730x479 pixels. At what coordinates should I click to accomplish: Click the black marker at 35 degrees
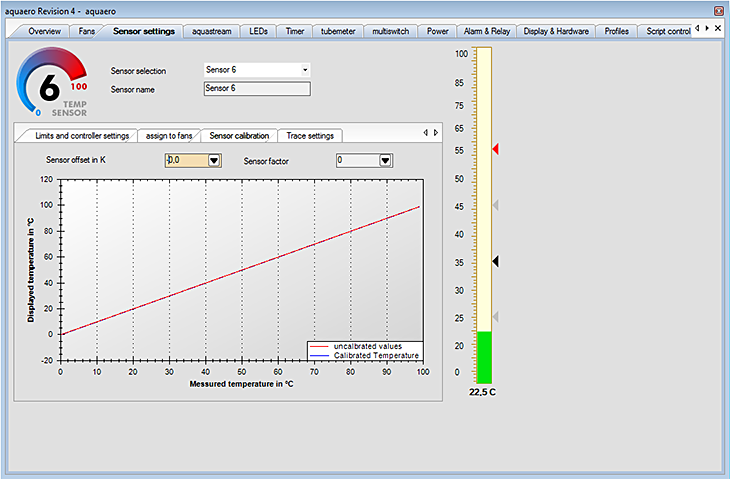point(495,261)
